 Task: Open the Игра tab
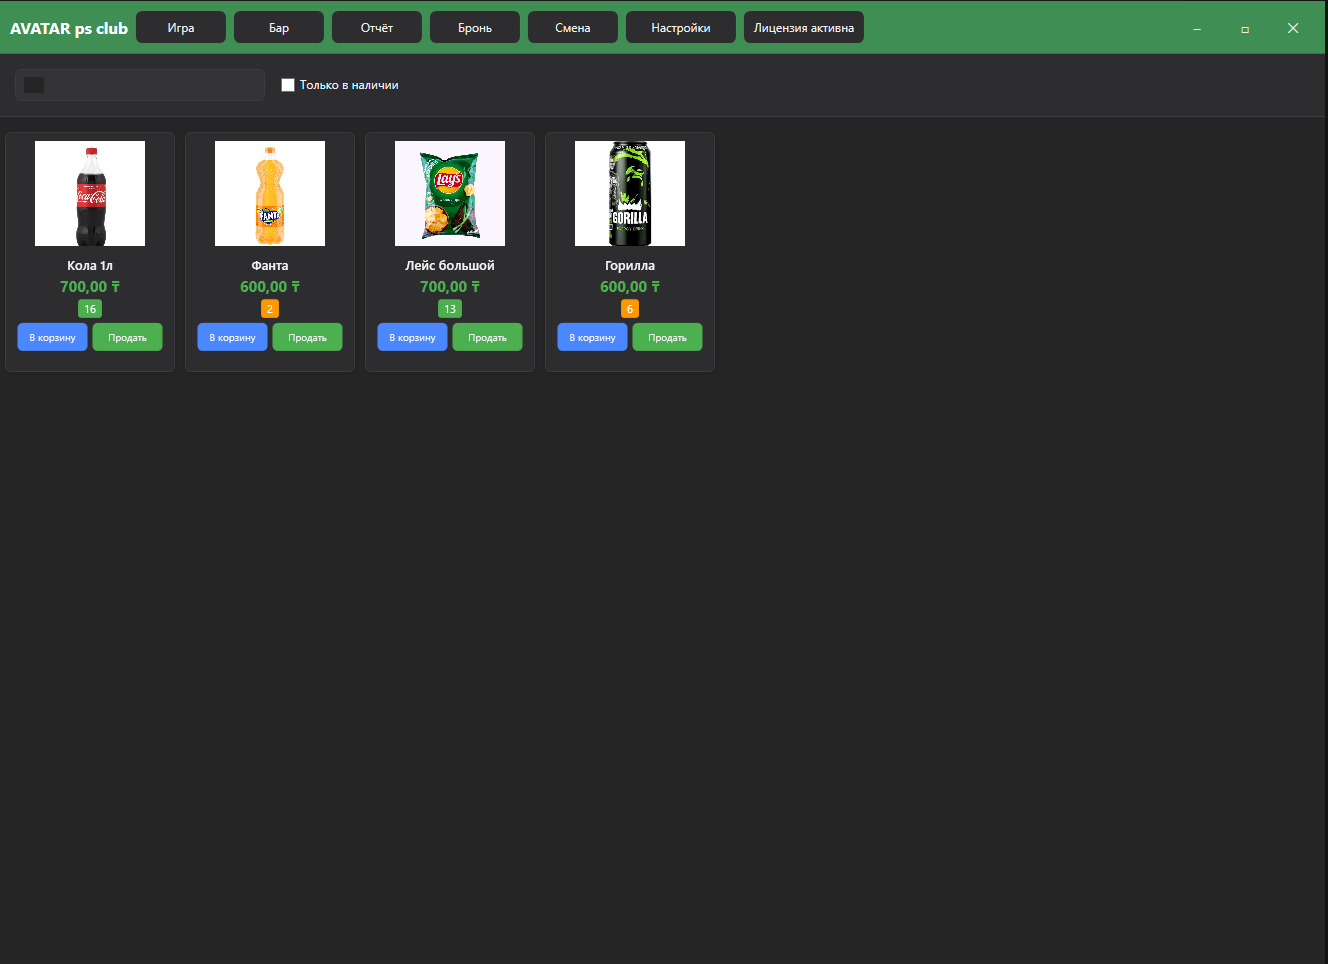point(181,28)
